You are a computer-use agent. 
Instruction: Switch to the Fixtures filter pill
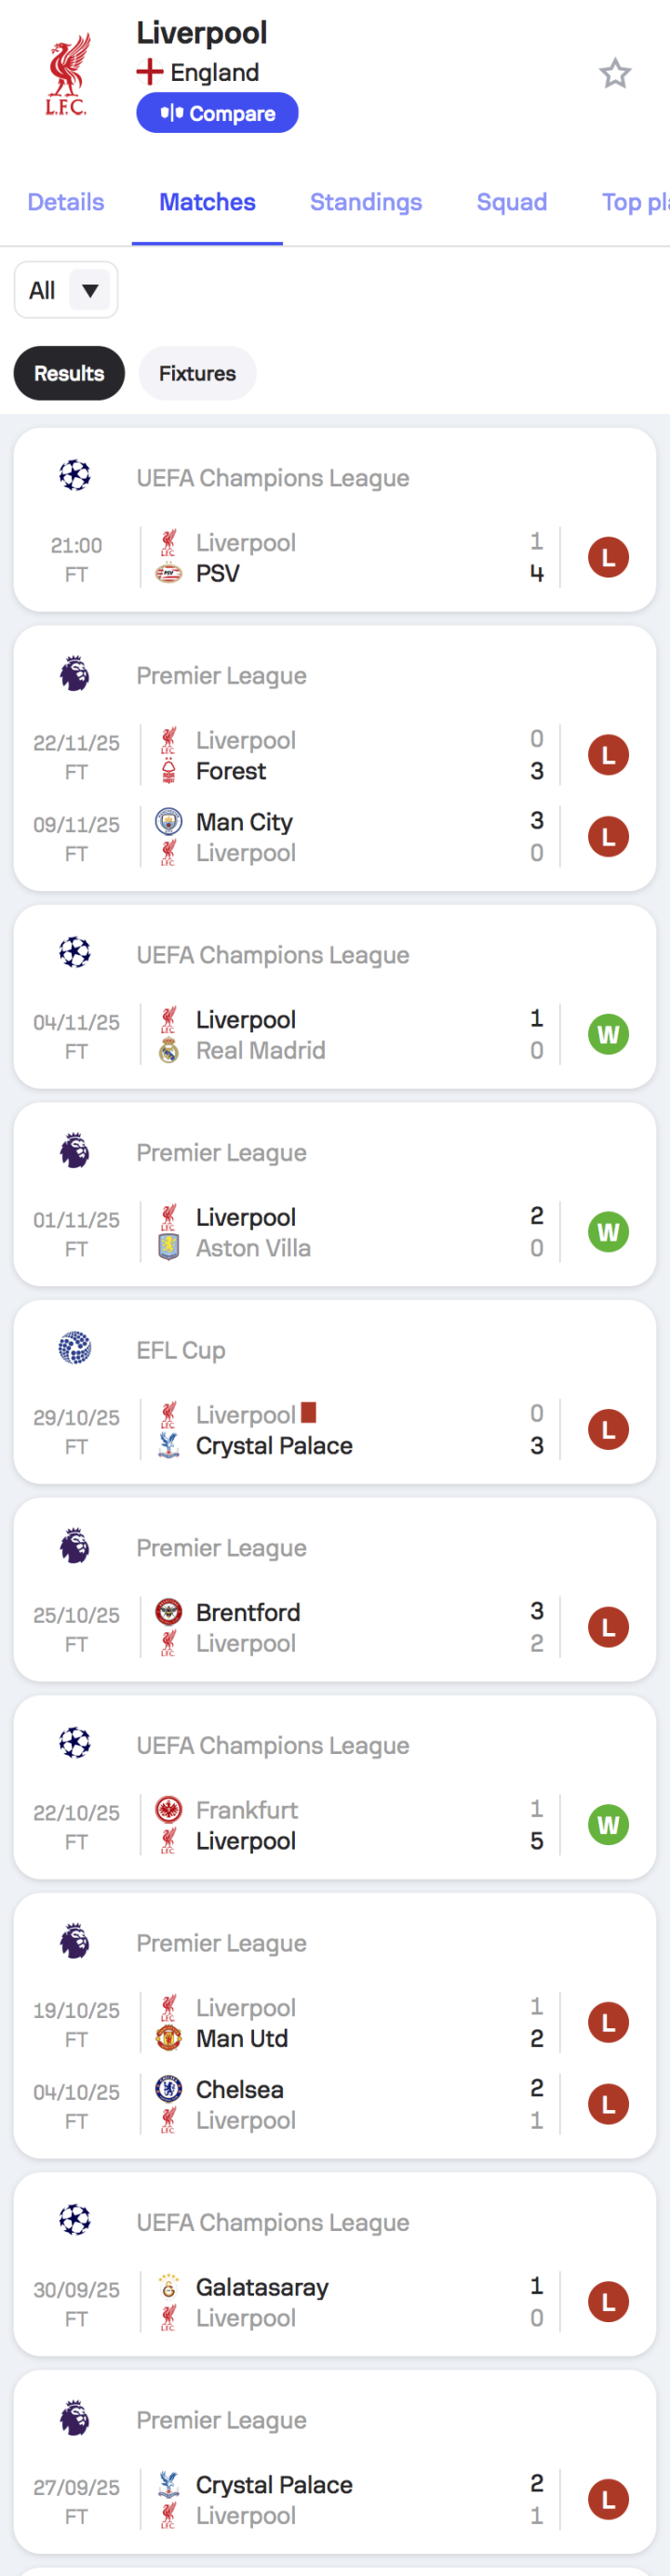tap(197, 373)
